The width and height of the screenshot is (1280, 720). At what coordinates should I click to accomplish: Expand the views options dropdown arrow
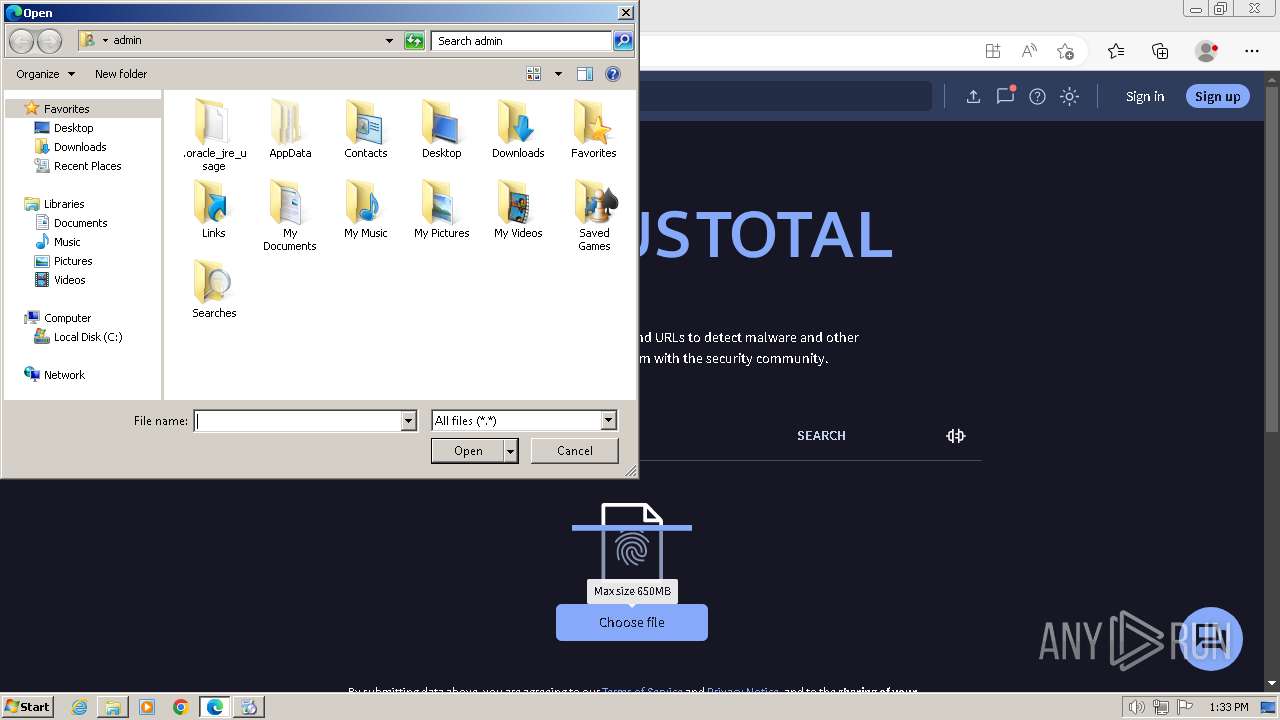pyautogui.click(x=558, y=74)
